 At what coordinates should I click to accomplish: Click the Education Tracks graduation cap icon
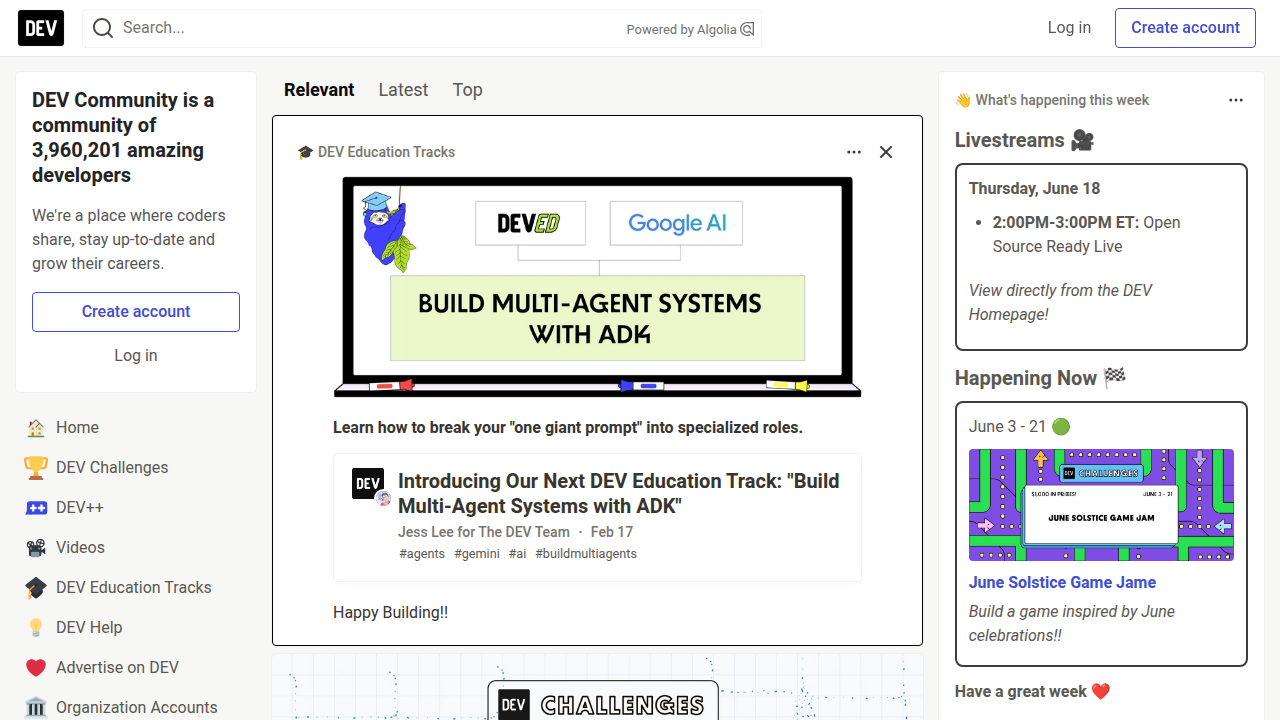pos(36,588)
